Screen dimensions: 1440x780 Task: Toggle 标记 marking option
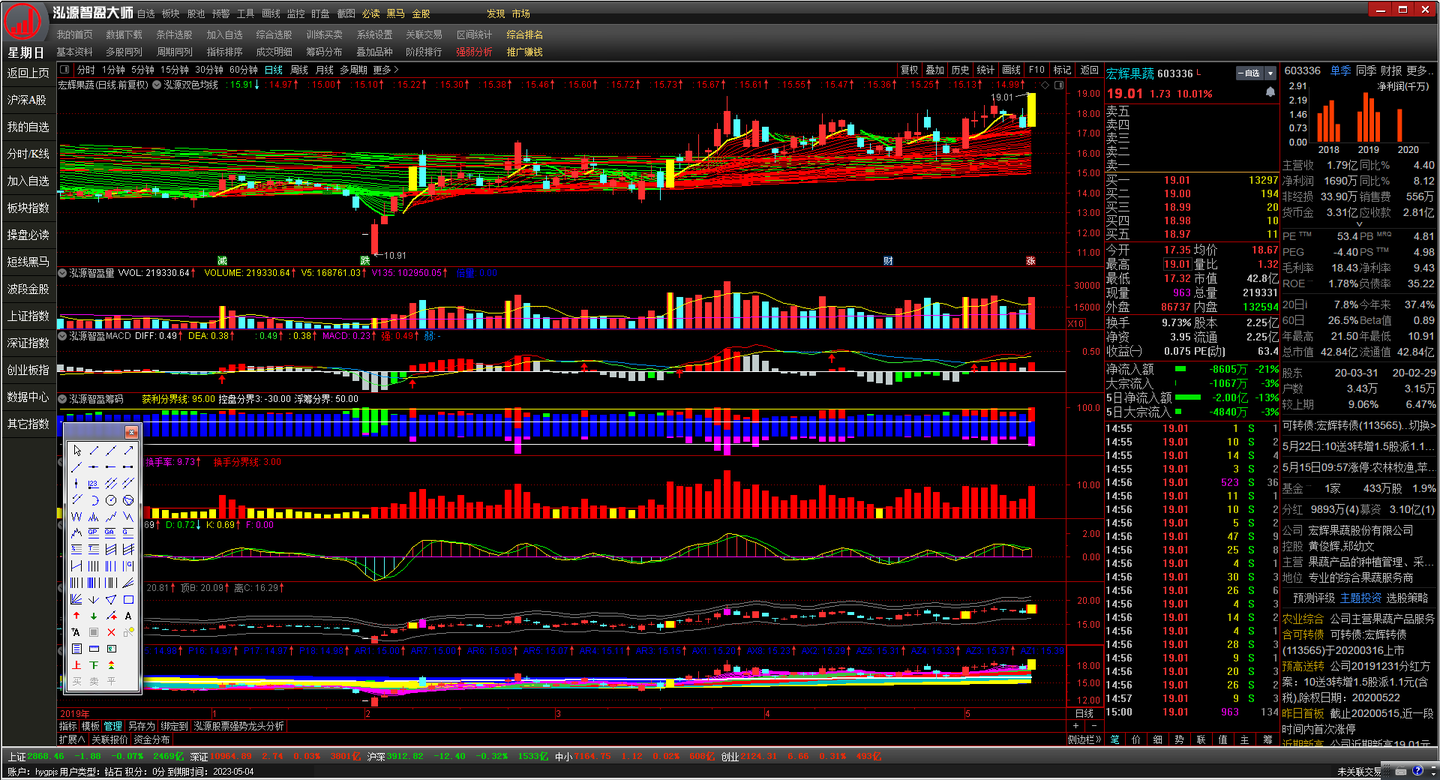1062,70
